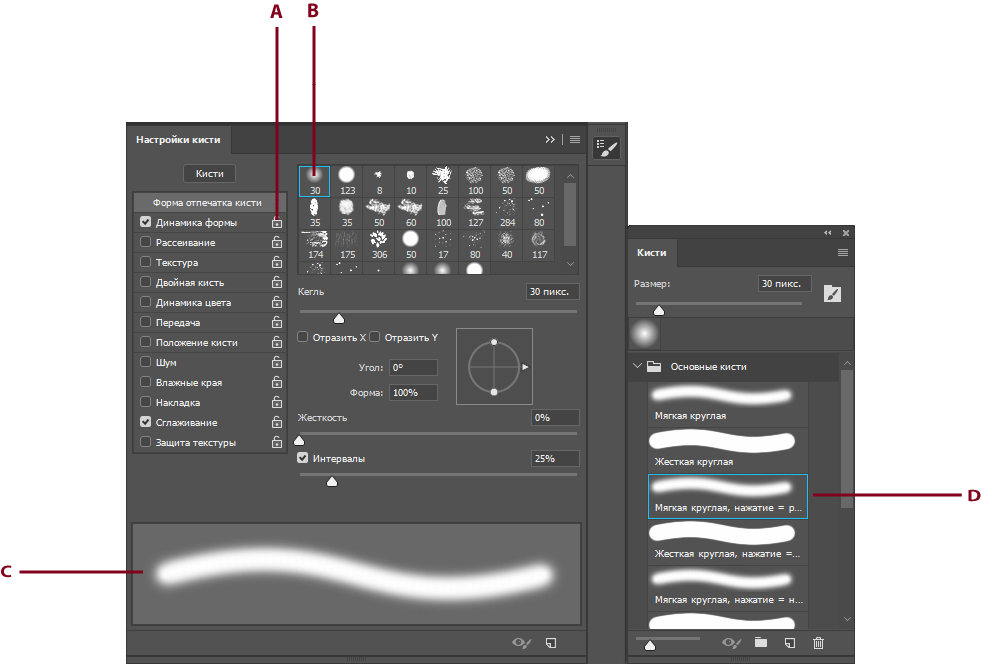981x664 pixels.
Task: Collapse Настройки кисти panel with double arrows
Action: 550,140
